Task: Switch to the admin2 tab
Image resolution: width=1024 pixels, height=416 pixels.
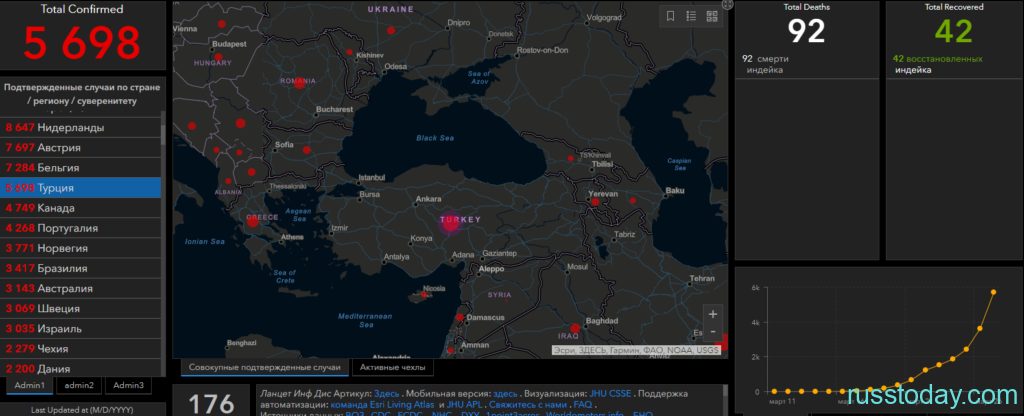Action: point(78,385)
